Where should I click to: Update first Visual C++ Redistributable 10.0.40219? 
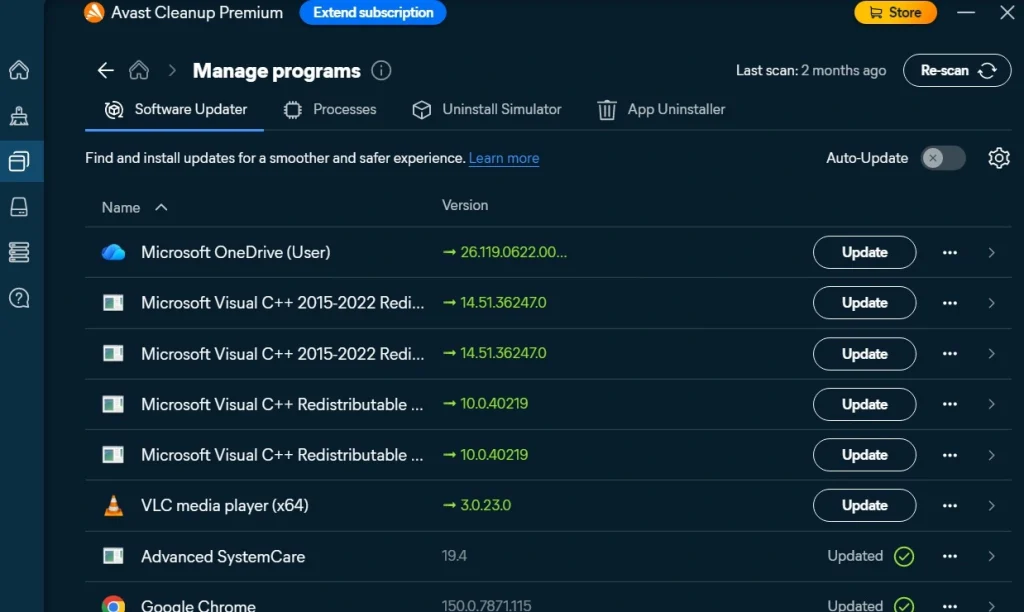click(x=865, y=404)
